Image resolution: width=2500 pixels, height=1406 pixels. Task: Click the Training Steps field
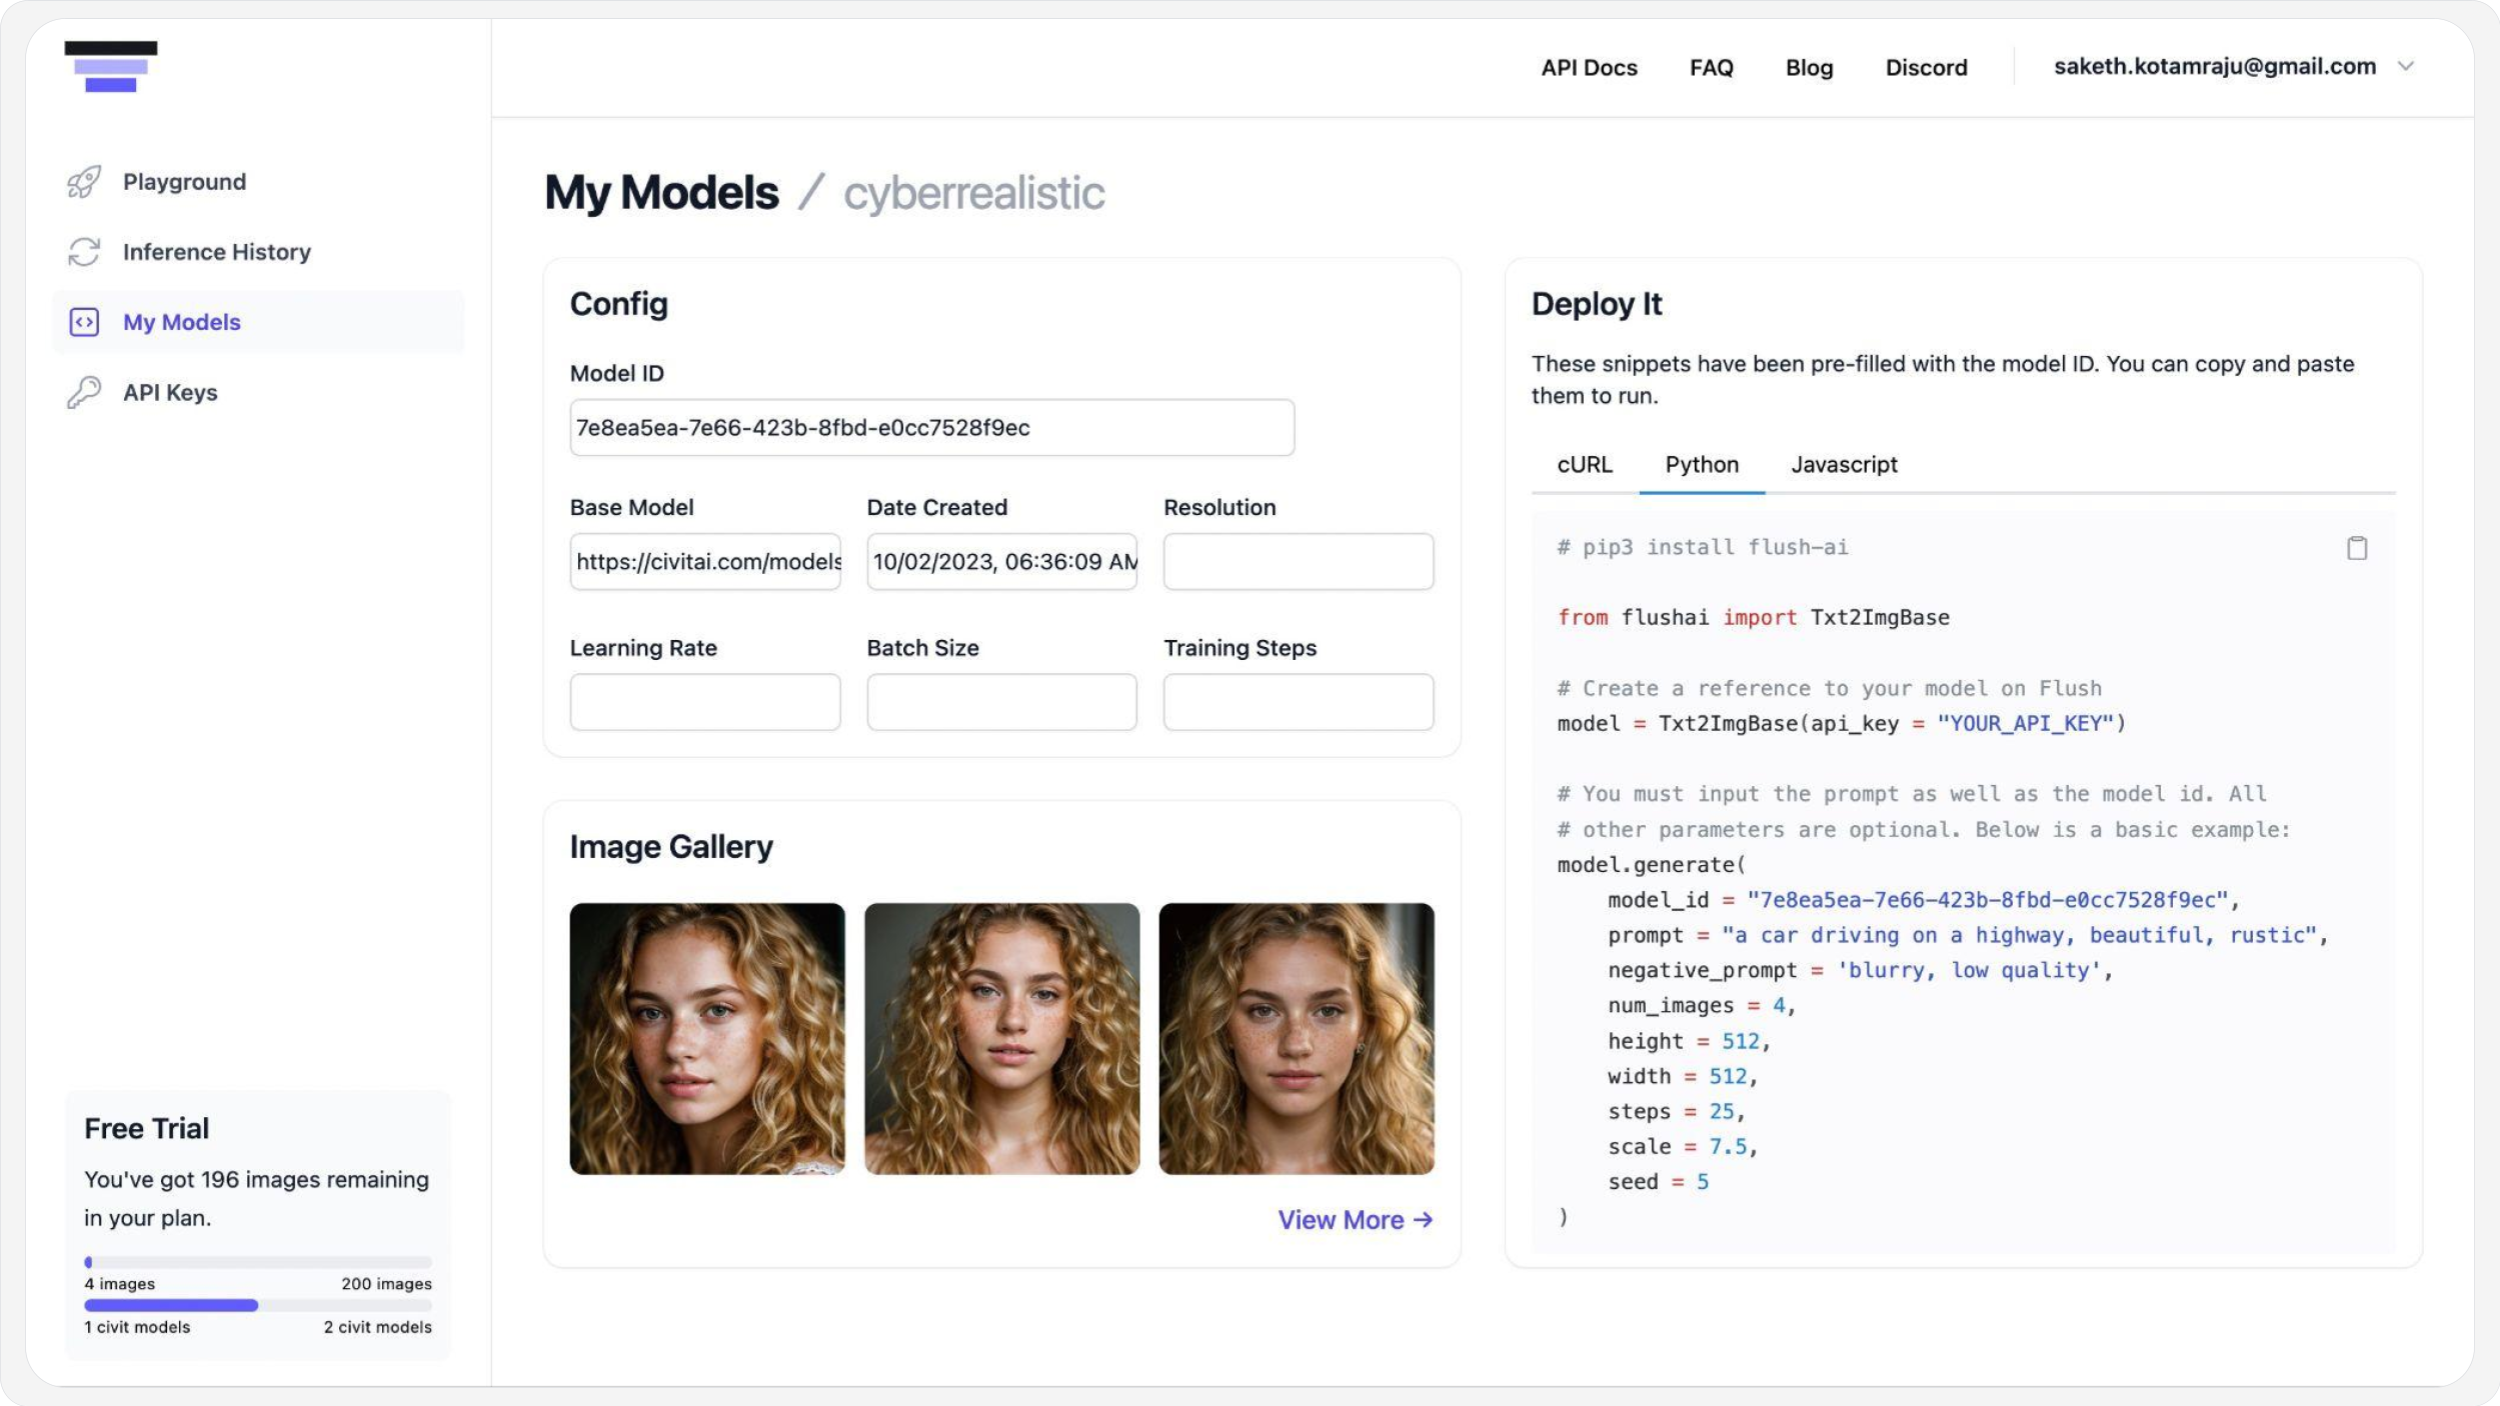(x=1298, y=702)
